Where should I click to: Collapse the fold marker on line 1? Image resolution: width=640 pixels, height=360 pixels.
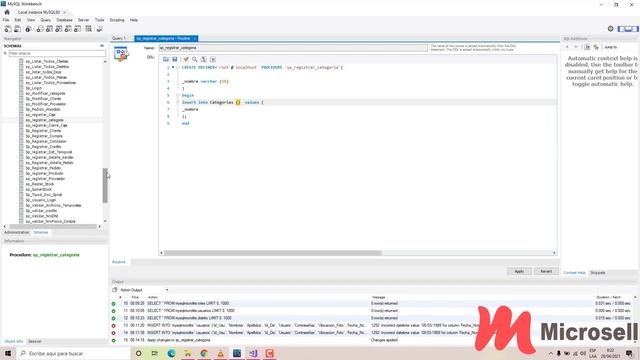[x=178, y=67]
